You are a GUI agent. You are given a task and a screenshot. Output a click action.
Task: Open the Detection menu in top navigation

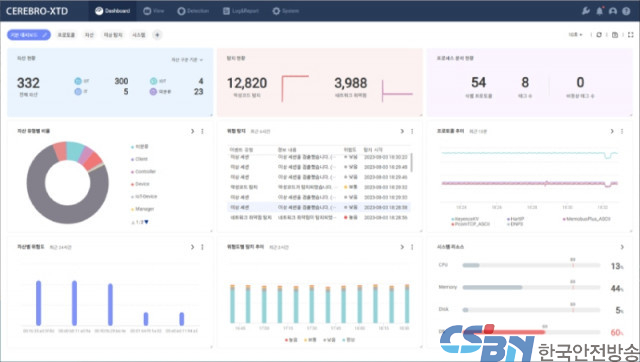coord(193,11)
